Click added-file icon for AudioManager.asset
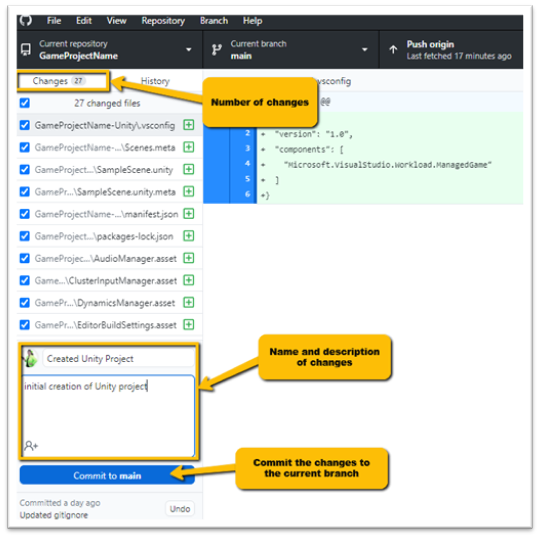This screenshot has height=538, width=540. 189,258
